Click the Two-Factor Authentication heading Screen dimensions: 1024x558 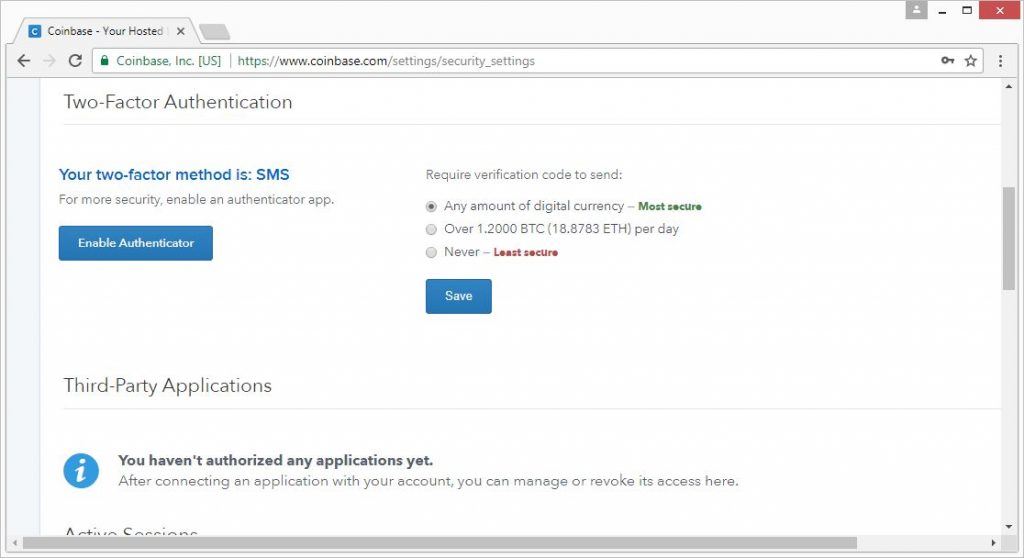coord(178,102)
